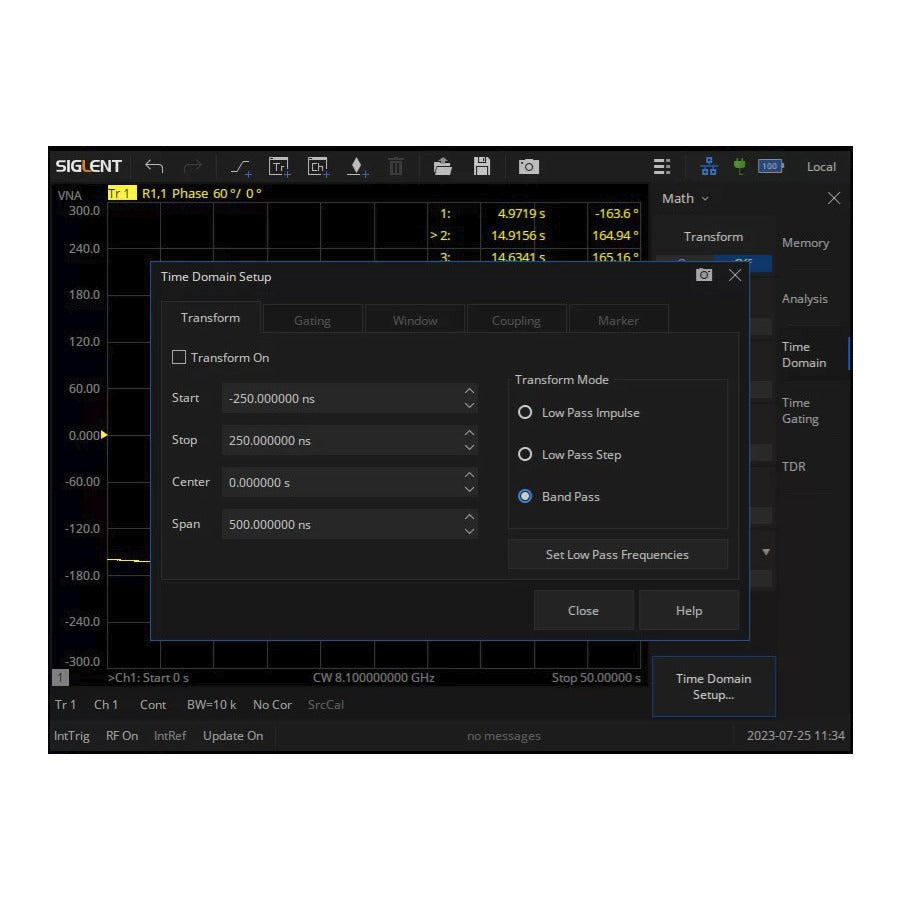
Task: Choose the Low Pass Step option
Action: [x=525, y=455]
